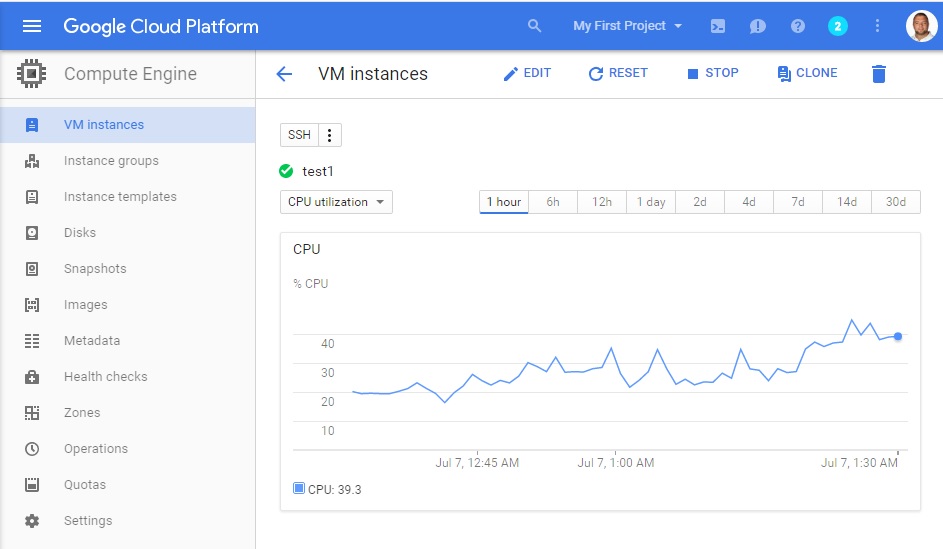Select the 1 day time range
The height and width of the screenshot is (549, 943).
(651, 202)
